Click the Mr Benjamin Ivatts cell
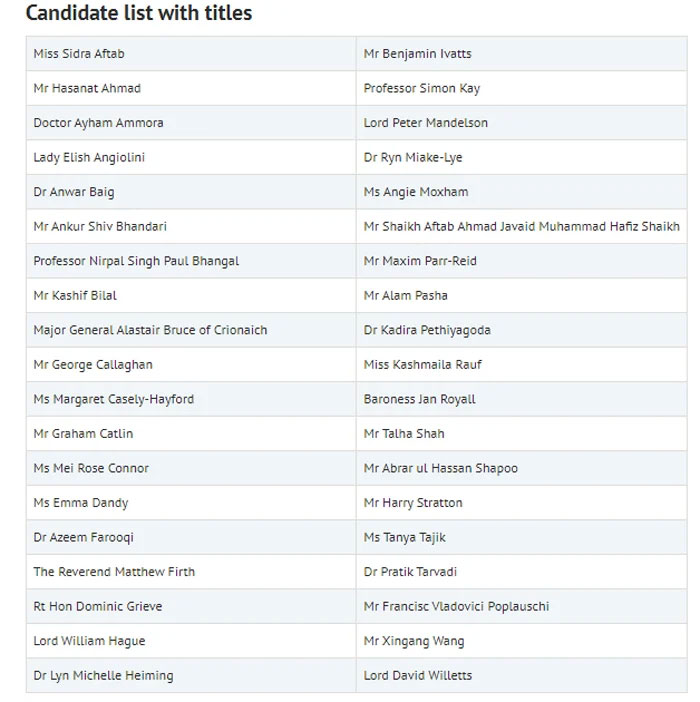The height and width of the screenshot is (702, 700). point(418,54)
